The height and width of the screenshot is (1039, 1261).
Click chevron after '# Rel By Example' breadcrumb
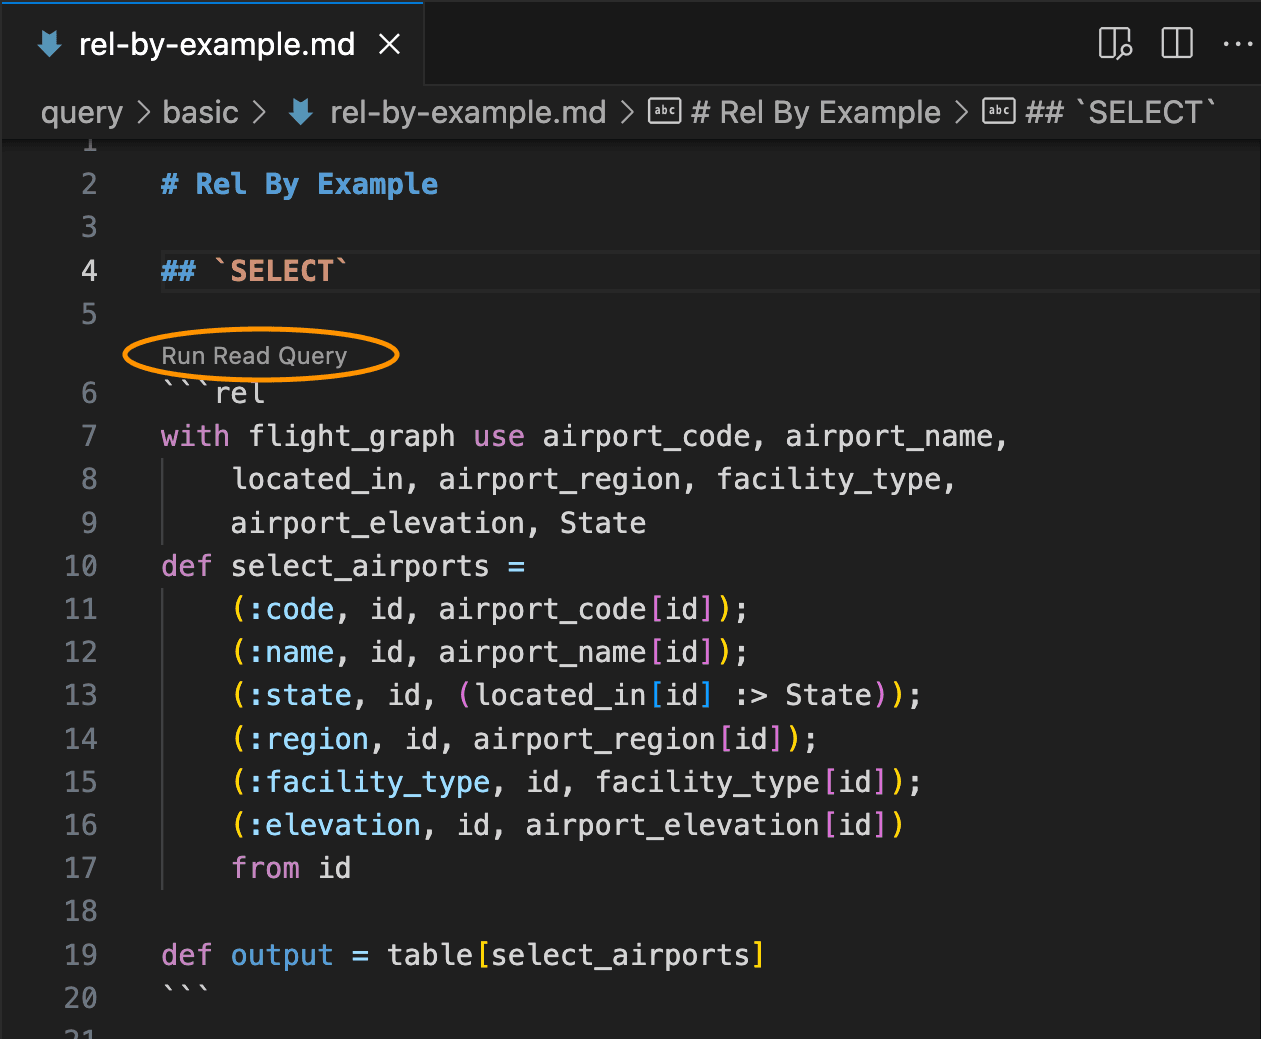(961, 112)
